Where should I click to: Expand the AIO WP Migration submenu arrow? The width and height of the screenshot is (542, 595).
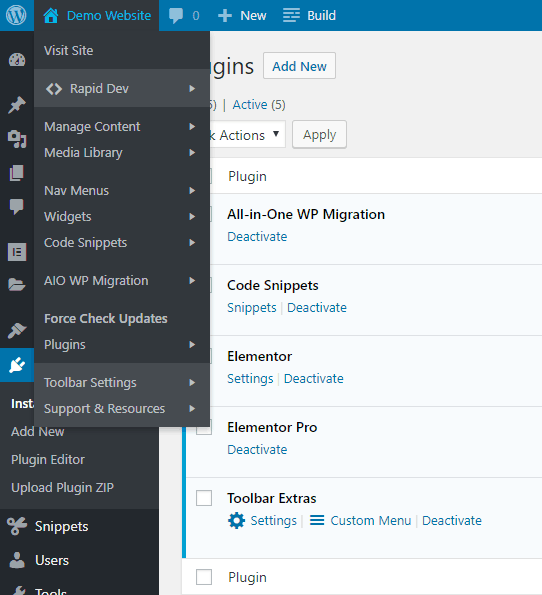click(192, 280)
